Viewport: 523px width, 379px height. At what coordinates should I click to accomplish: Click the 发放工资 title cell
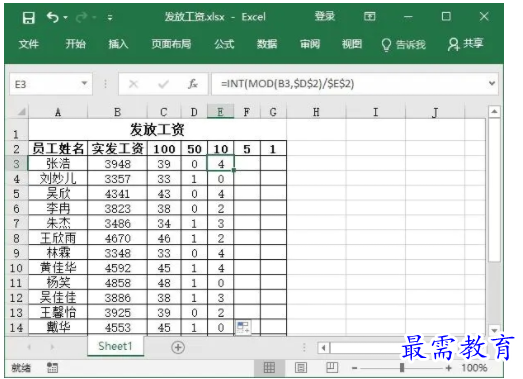point(157,129)
